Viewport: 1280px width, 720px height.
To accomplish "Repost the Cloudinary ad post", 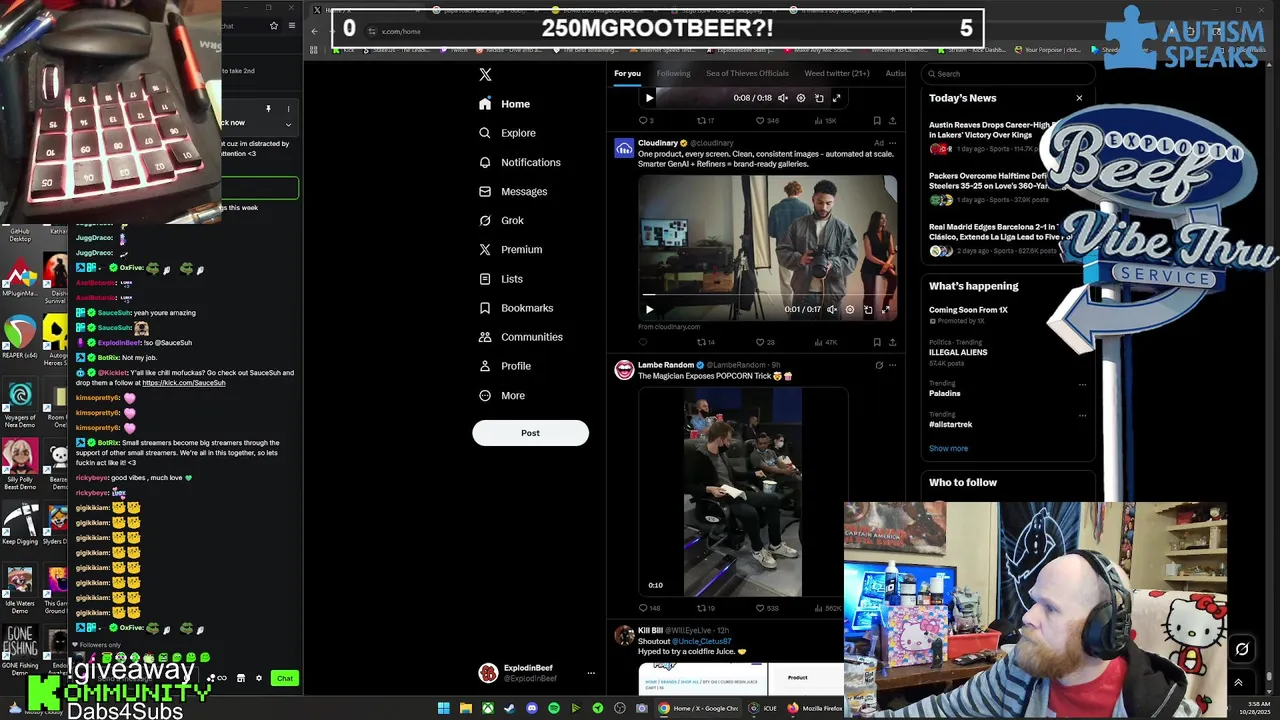I will (704, 342).
